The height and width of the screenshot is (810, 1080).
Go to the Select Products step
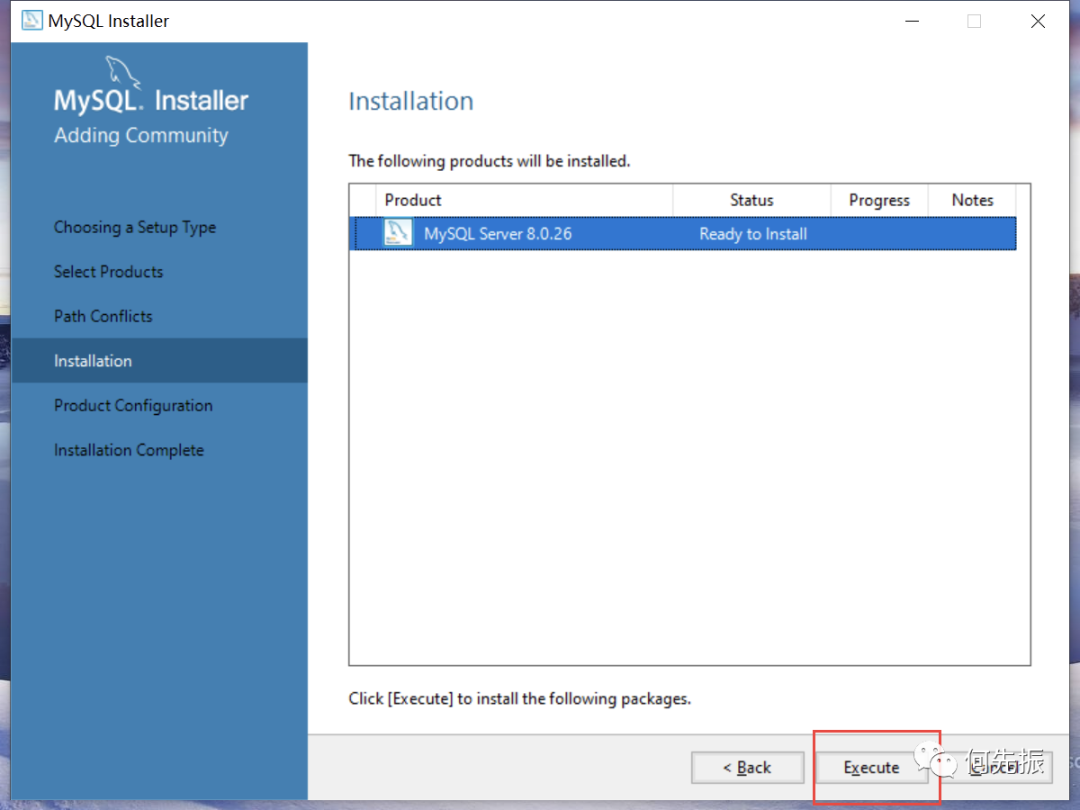point(109,271)
